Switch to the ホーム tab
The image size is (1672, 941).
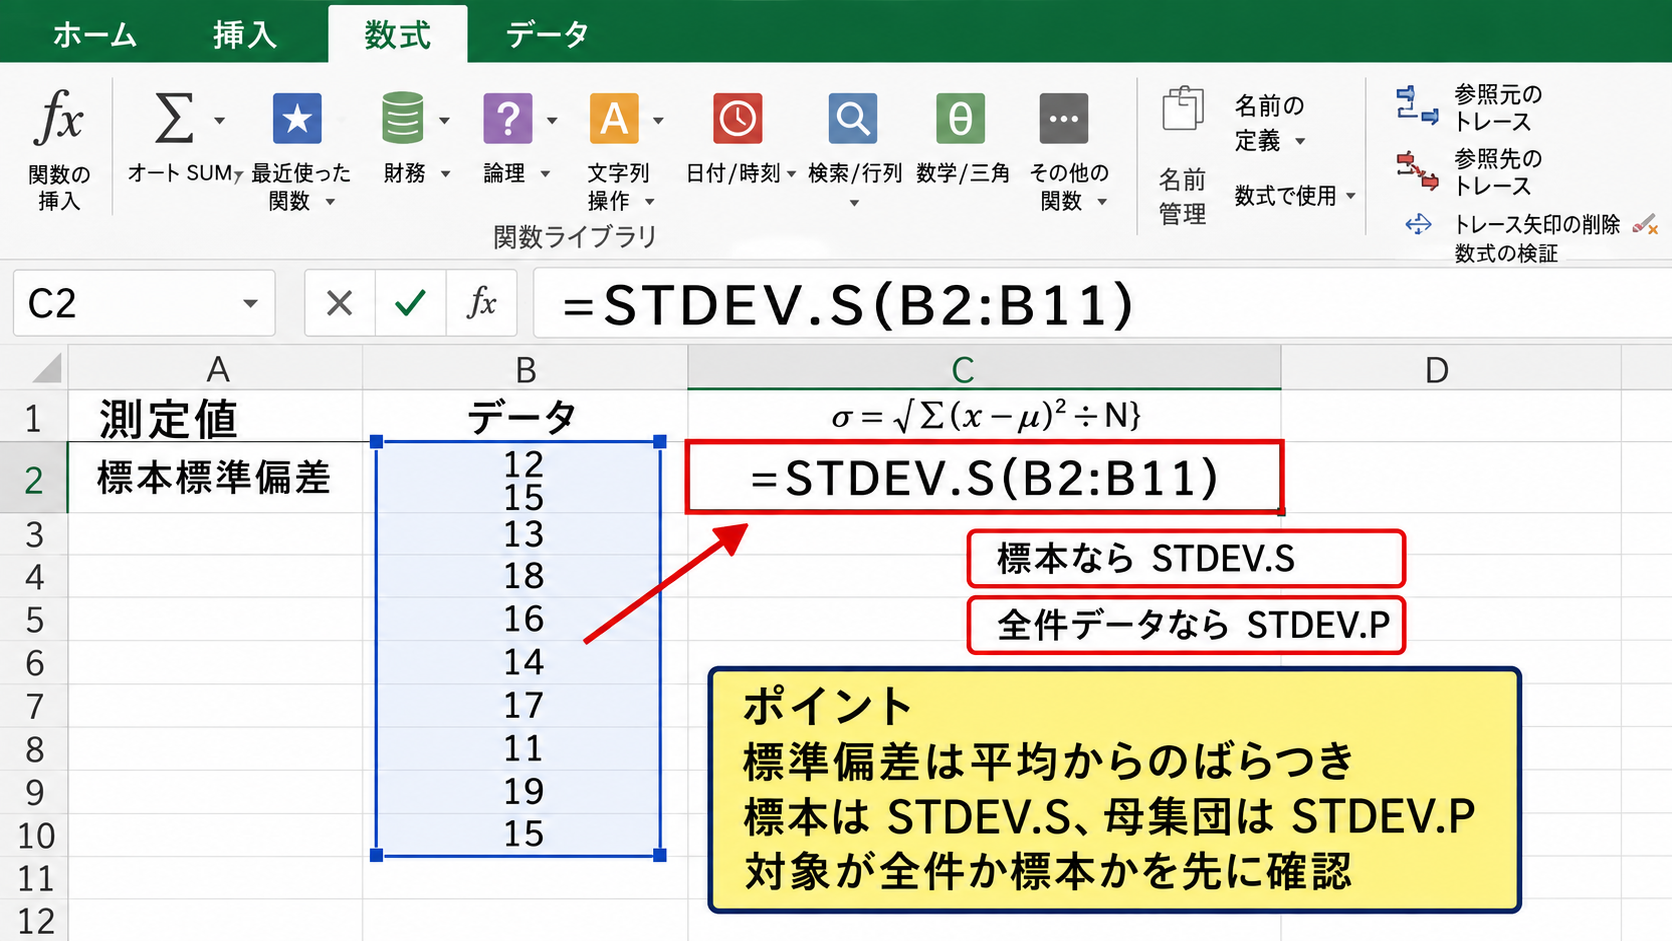click(95, 35)
